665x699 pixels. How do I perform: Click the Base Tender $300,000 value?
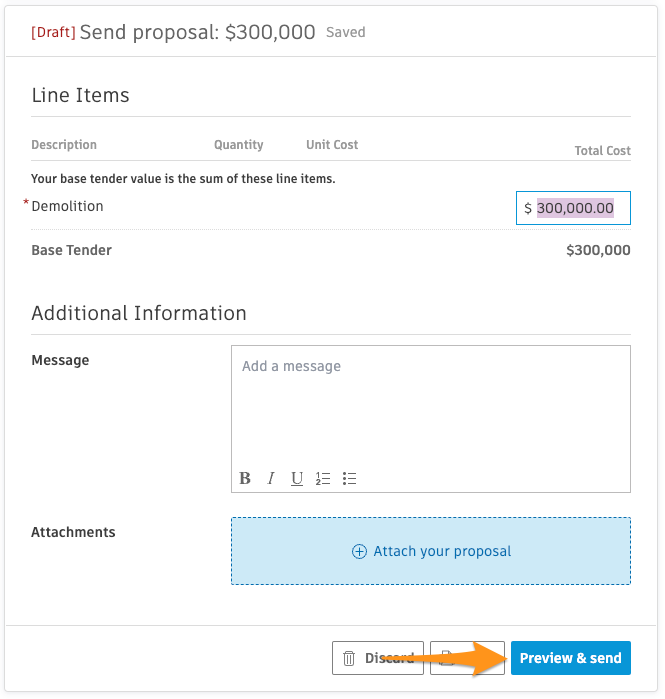pyautogui.click(x=598, y=250)
